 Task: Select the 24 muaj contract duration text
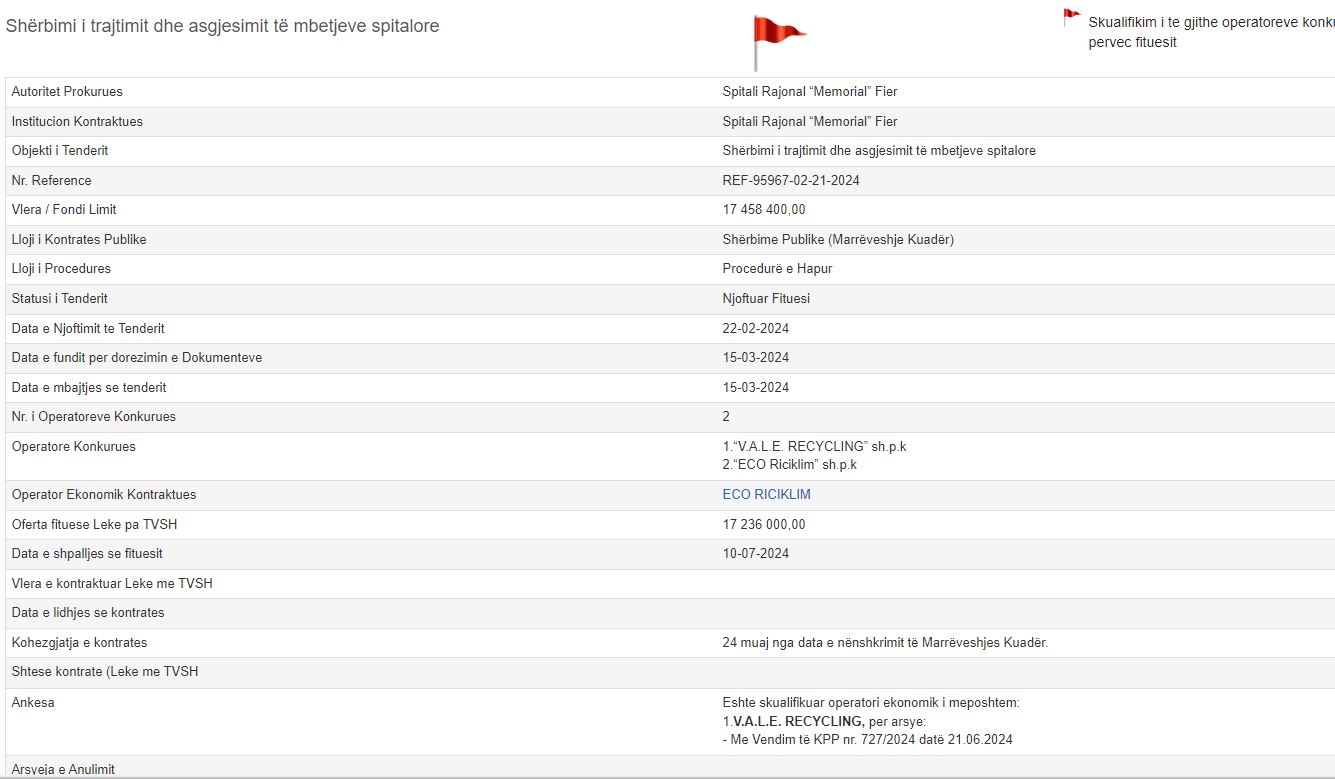[884, 643]
